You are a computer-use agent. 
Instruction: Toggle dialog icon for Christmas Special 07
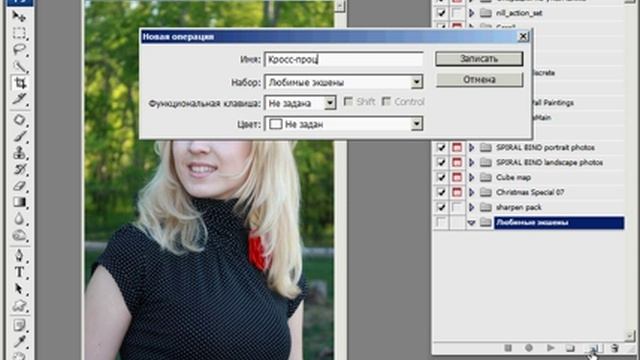coord(457,192)
